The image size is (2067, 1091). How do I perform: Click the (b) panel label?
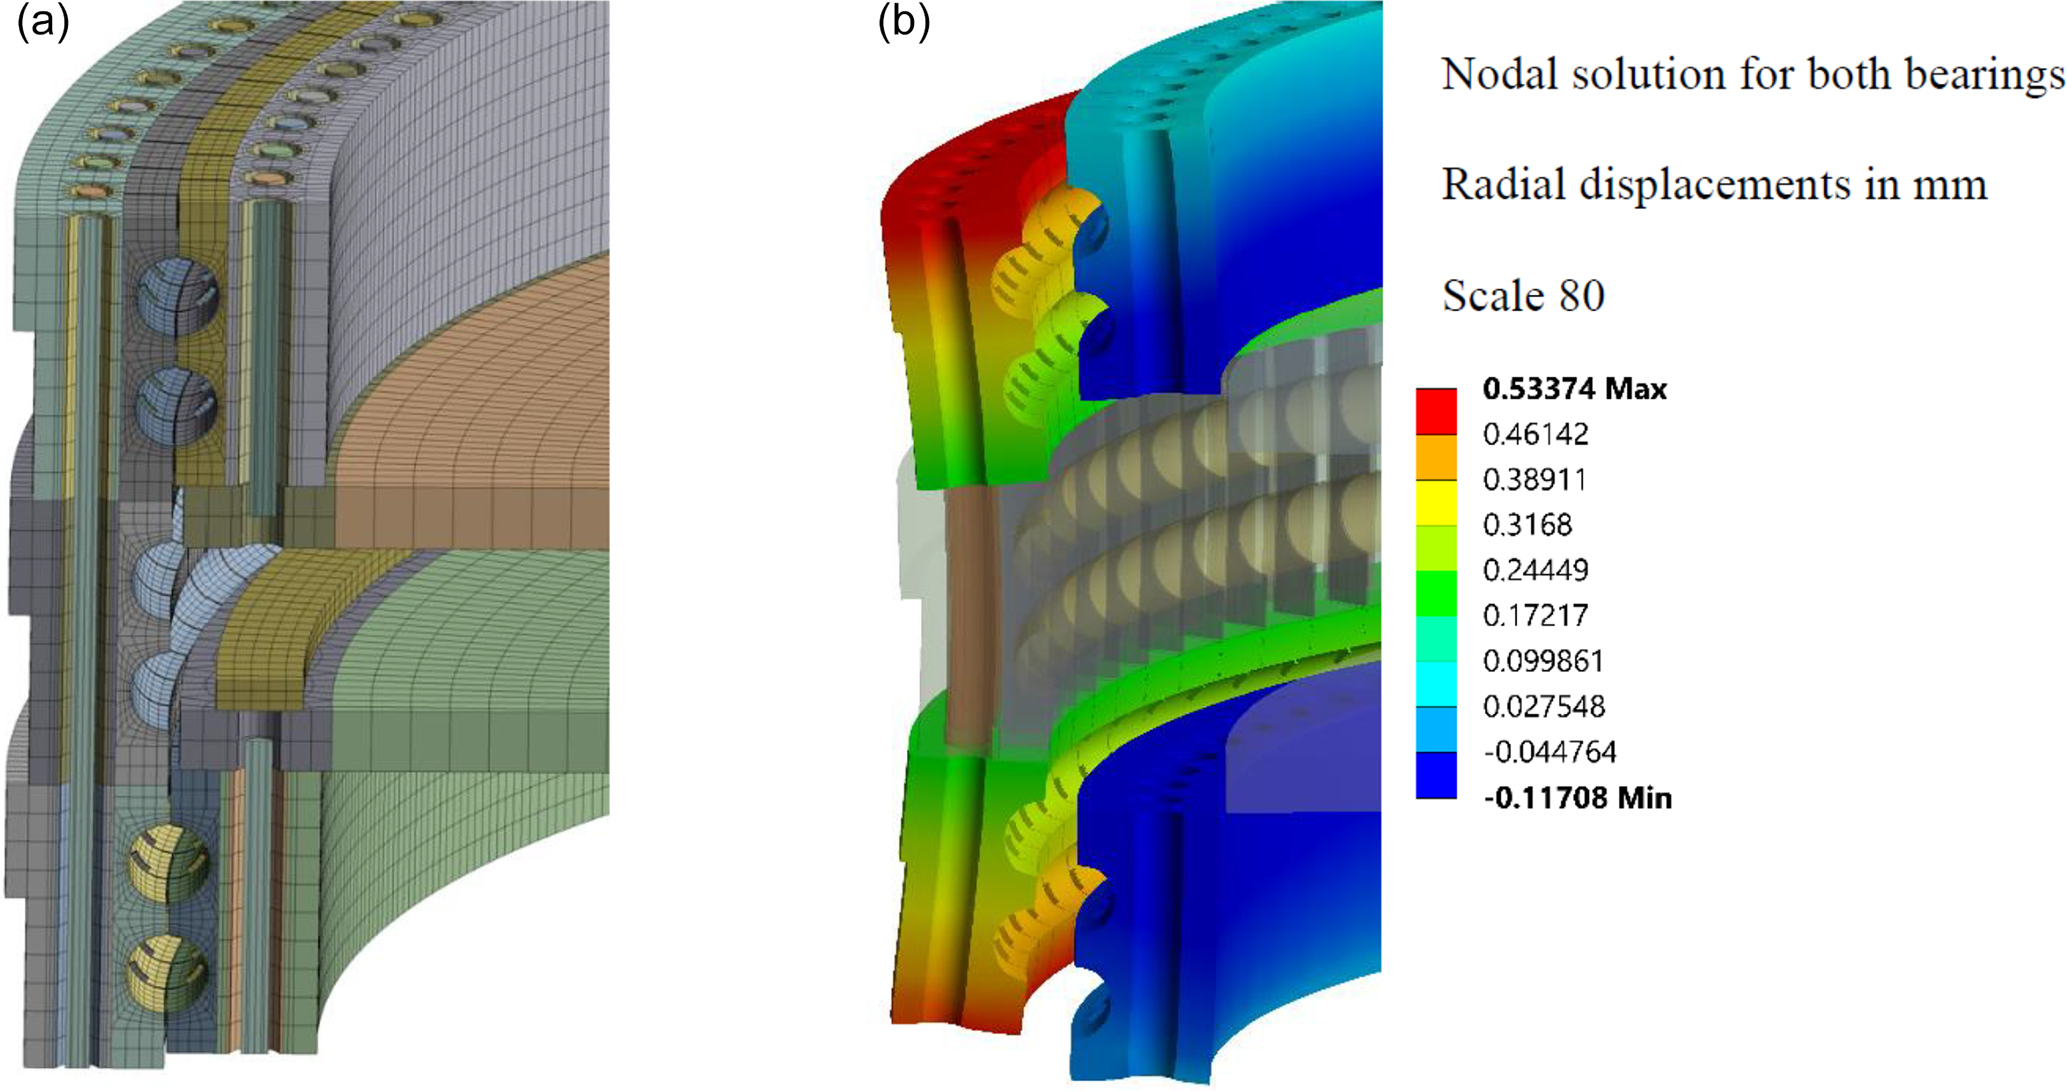coord(903,22)
